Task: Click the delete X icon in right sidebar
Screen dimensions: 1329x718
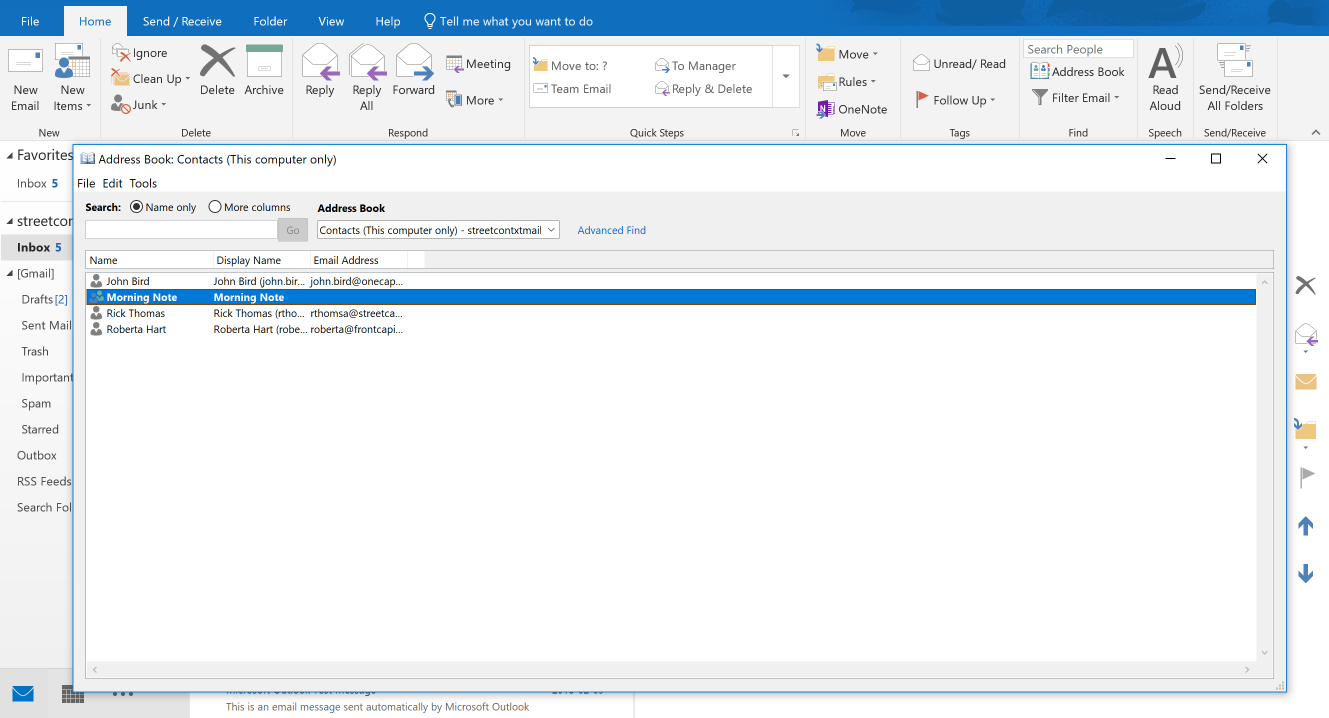Action: point(1305,285)
